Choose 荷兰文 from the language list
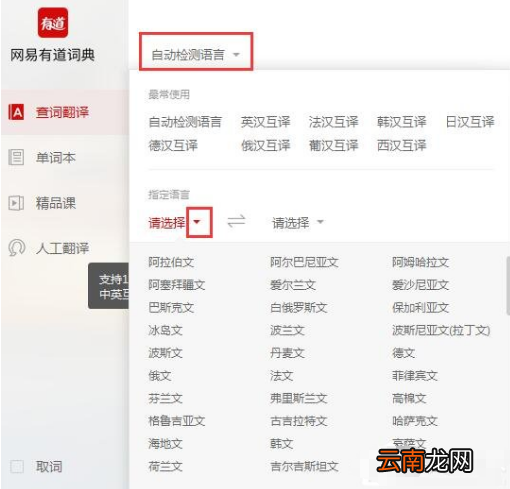The width and height of the screenshot is (510, 489). click(x=165, y=466)
